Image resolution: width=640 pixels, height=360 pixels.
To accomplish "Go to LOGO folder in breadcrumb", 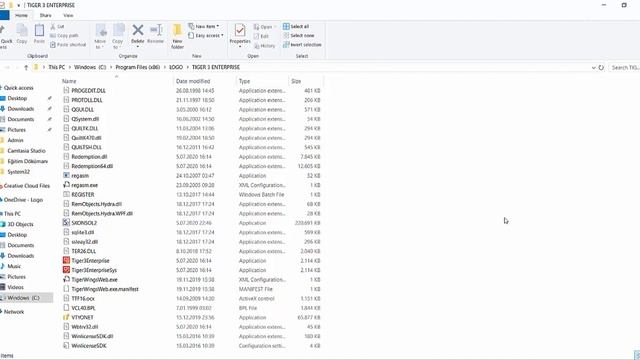I will pyautogui.click(x=176, y=67).
